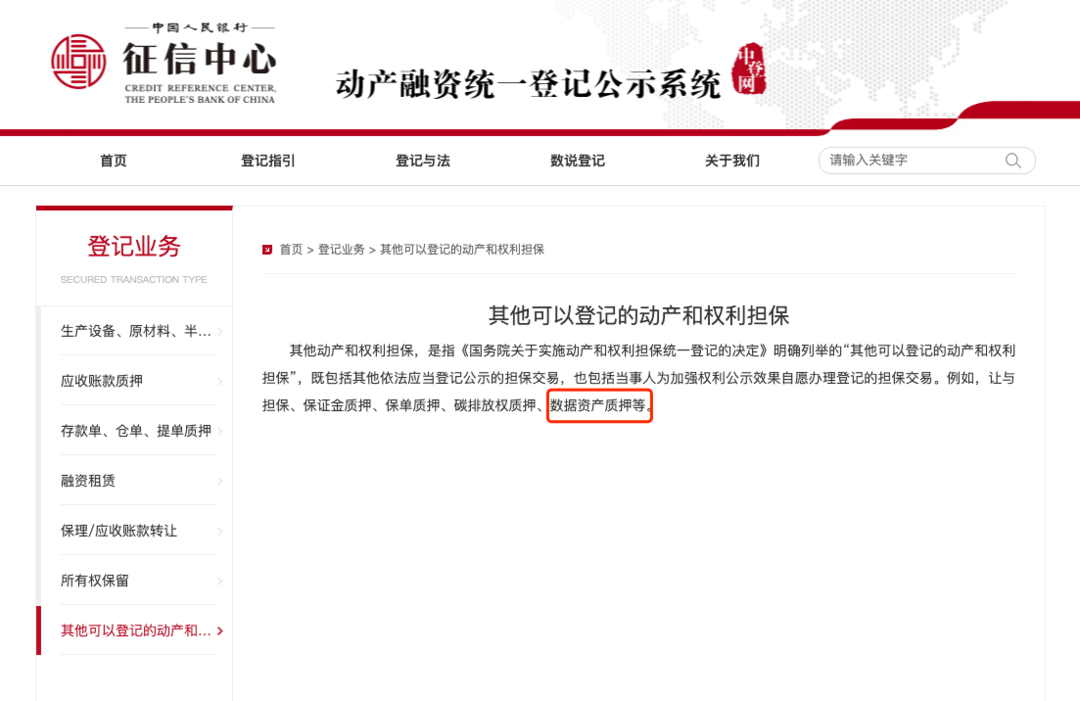
Task: Select 应收账款质押 in the sidebar
Action: click(102, 381)
